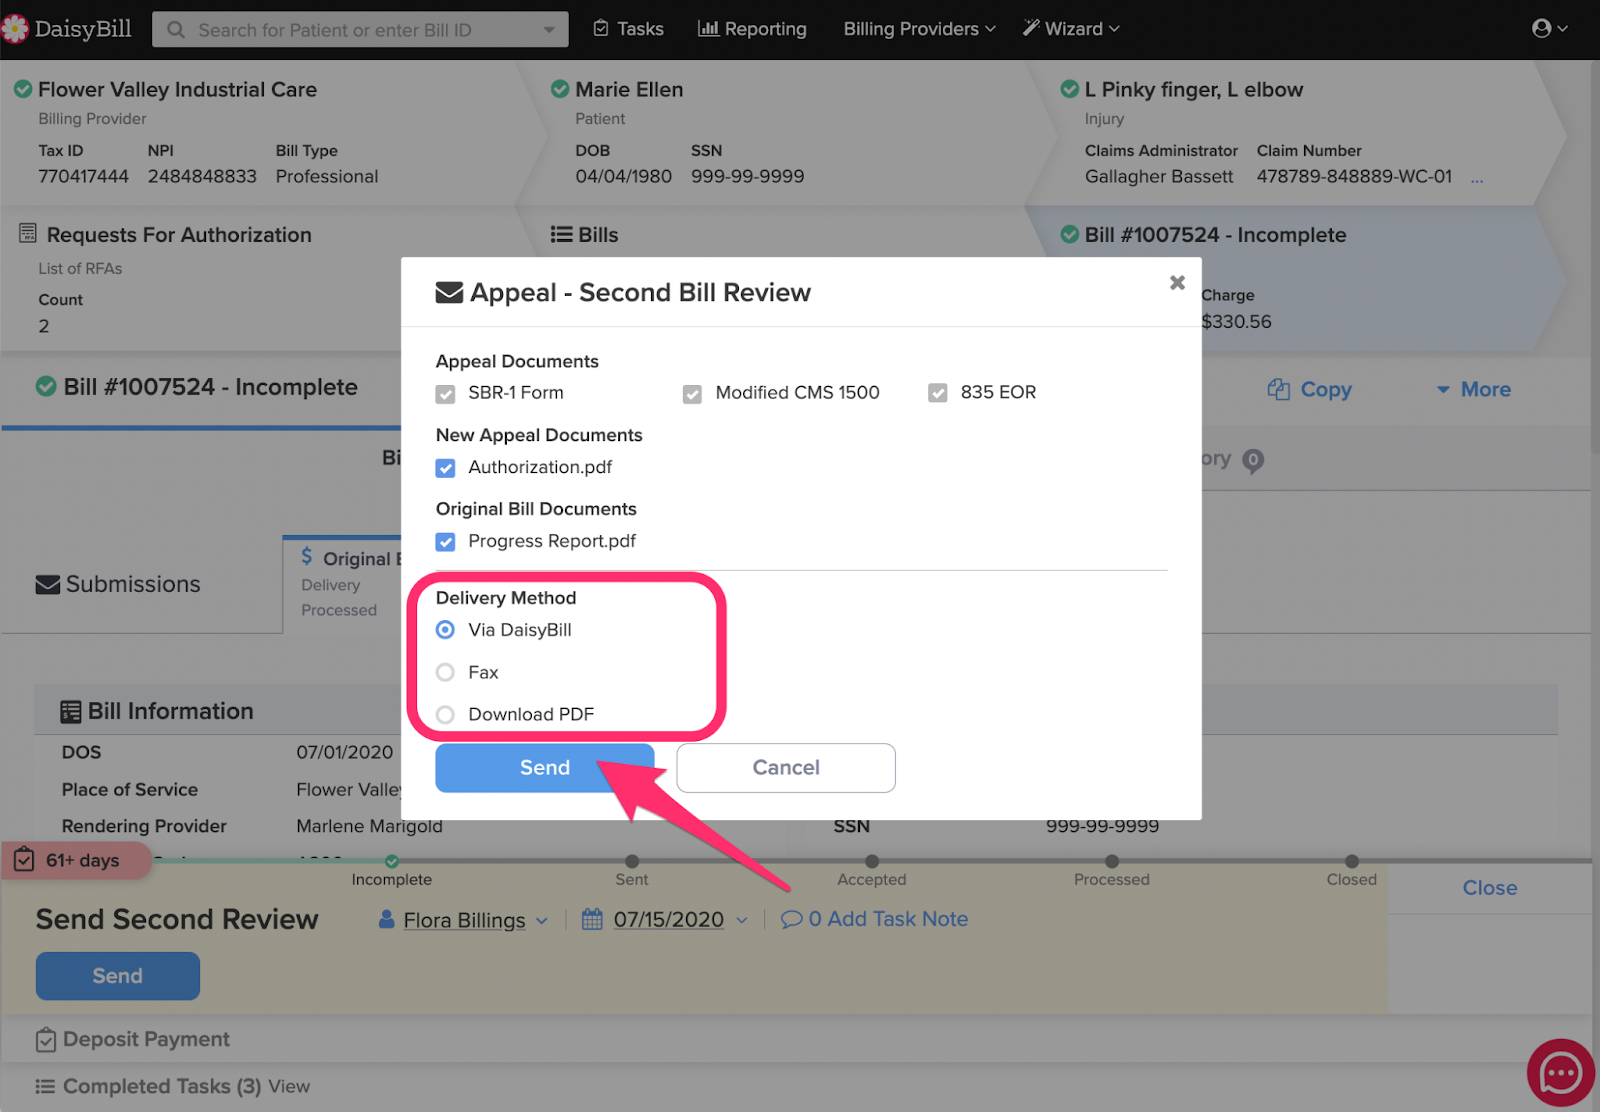Click the Completed Tasks list icon
This screenshot has height=1112, width=1600.
click(x=45, y=1086)
